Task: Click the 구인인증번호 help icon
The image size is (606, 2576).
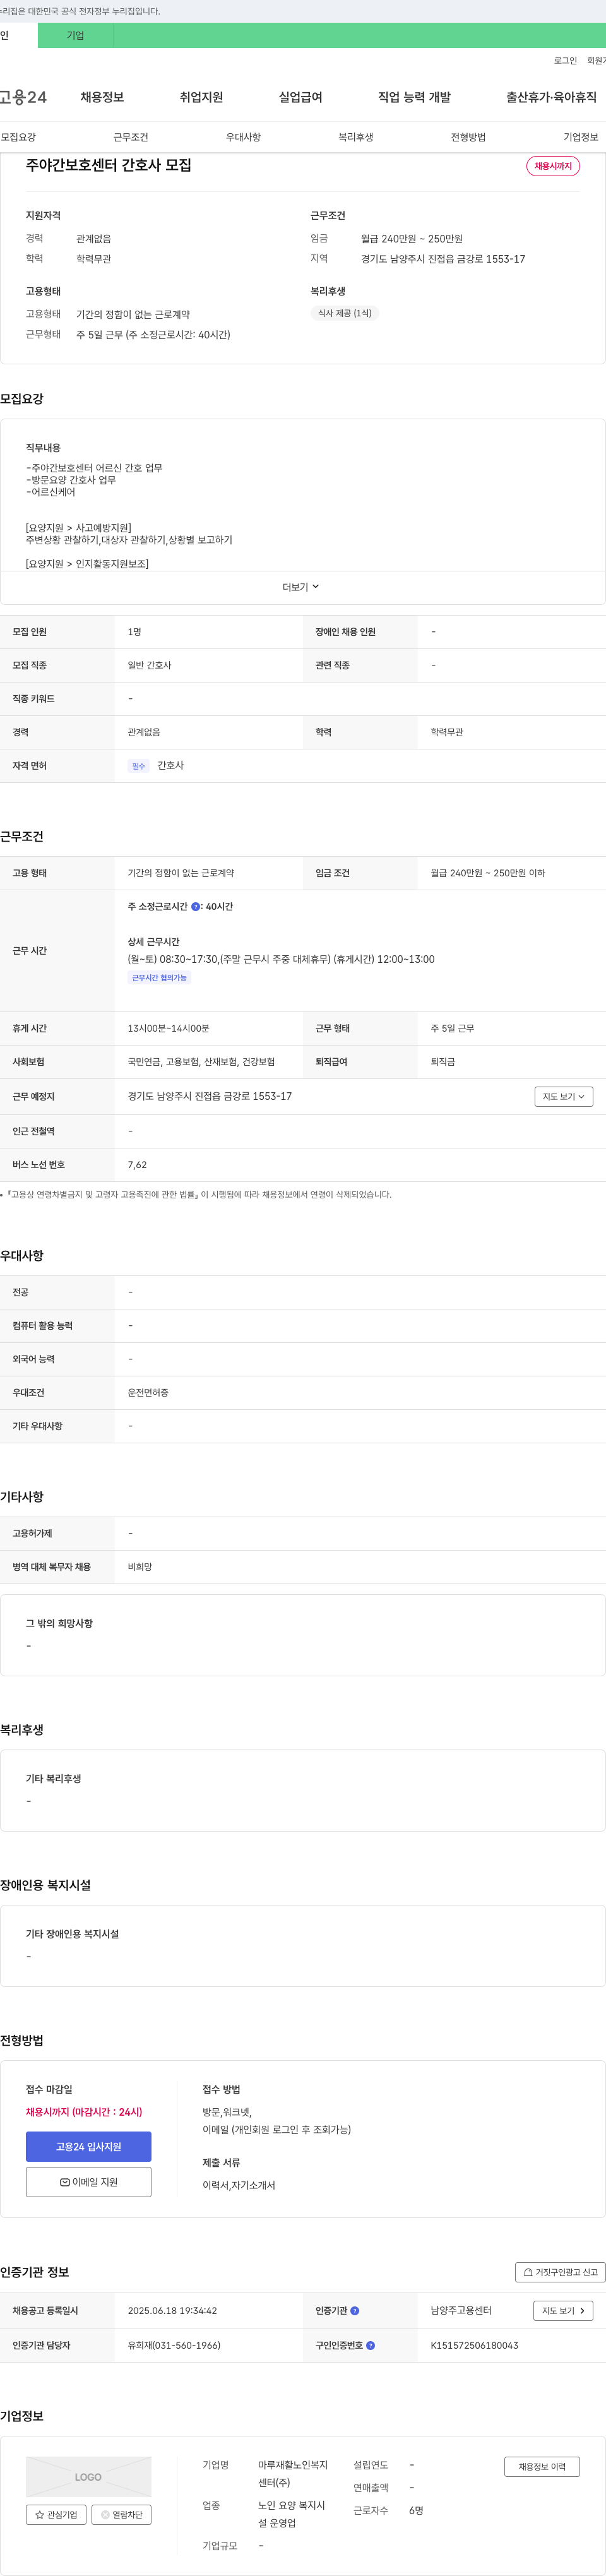Action: click(x=371, y=2345)
